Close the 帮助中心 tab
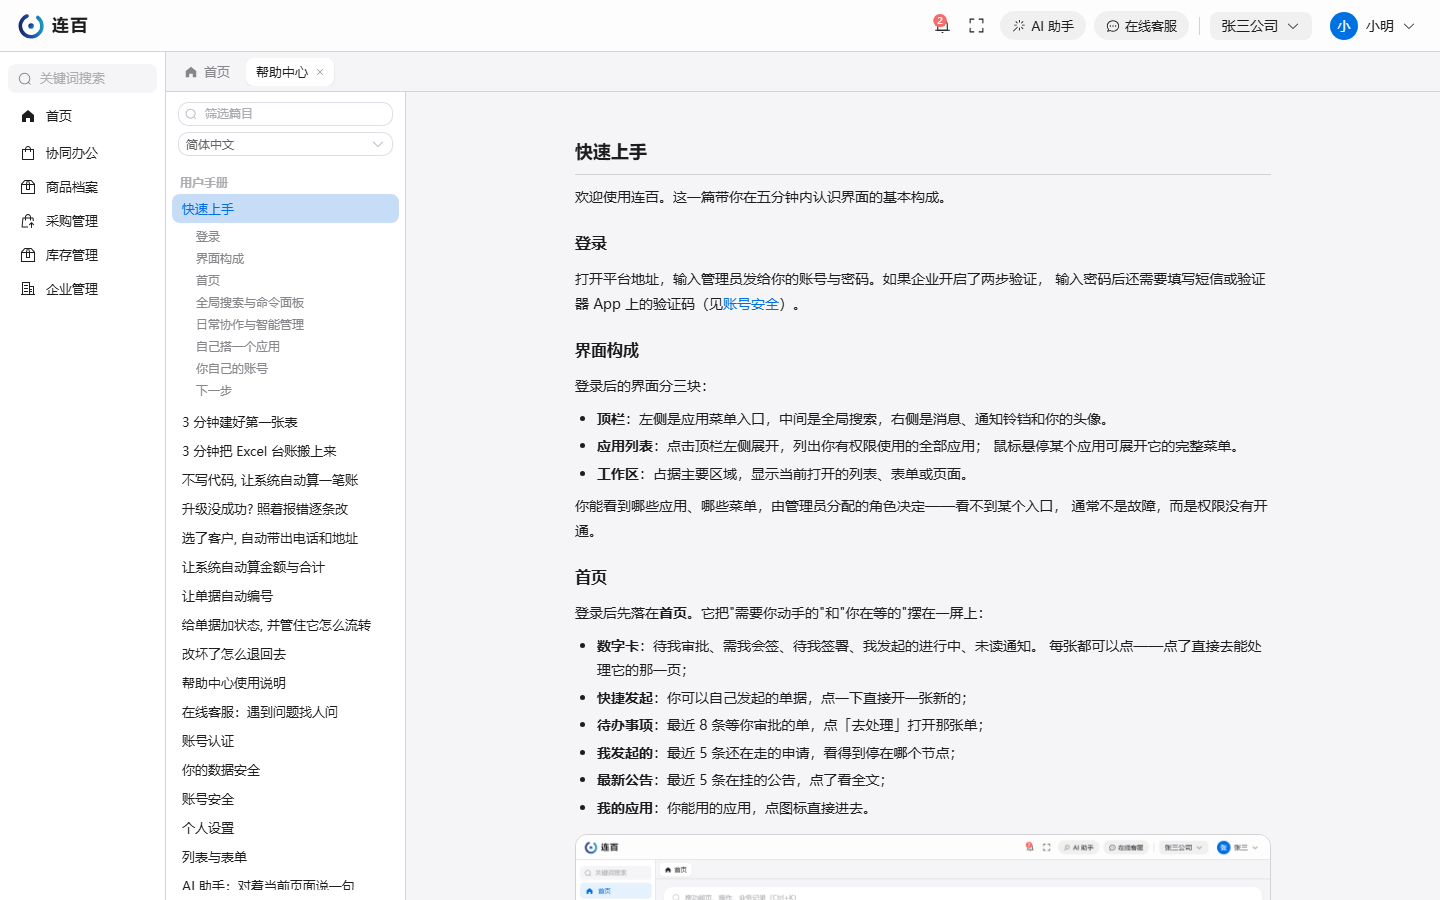The image size is (1440, 900). (x=320, y=72)
